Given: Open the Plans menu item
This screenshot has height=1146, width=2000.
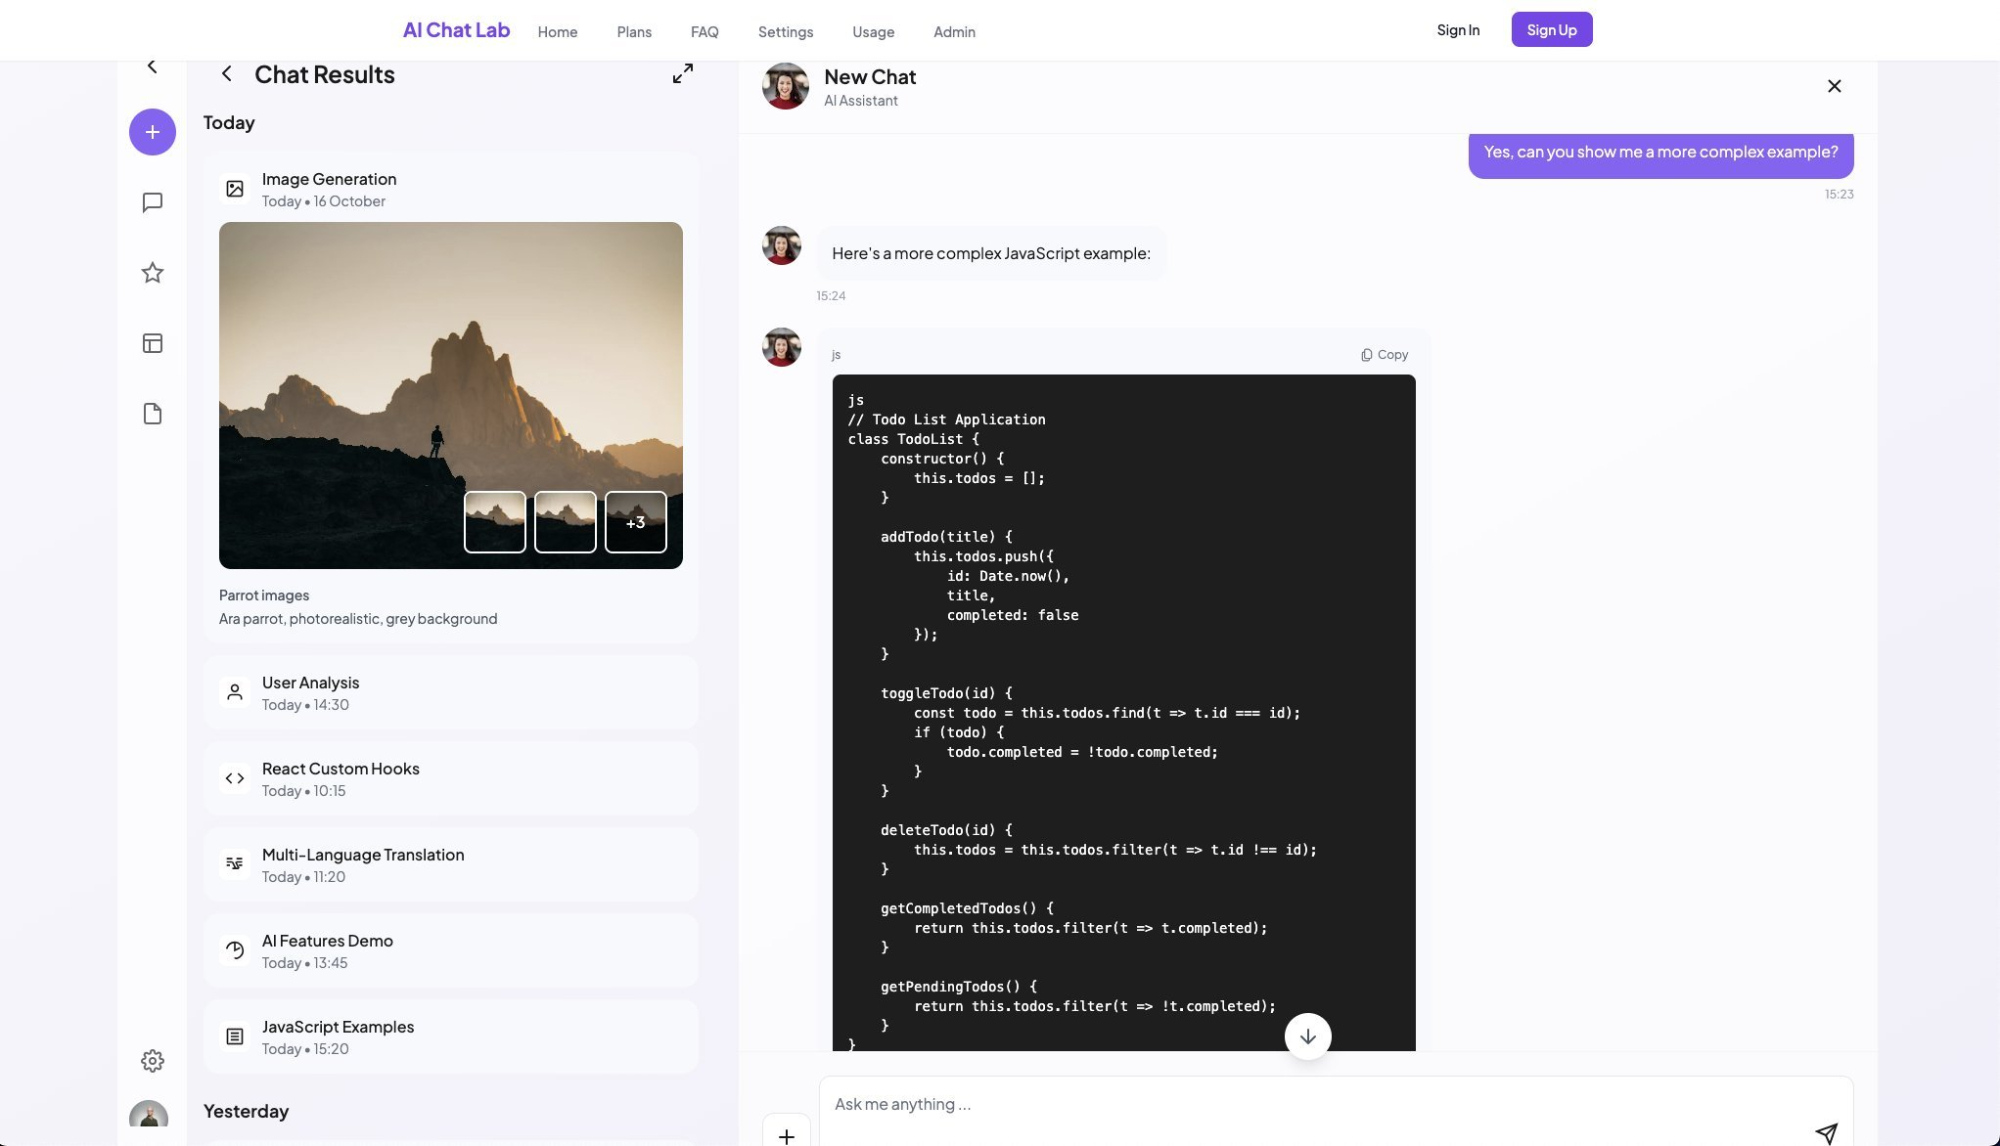Looking at the screenshot, I should click(x=634, y=32).
